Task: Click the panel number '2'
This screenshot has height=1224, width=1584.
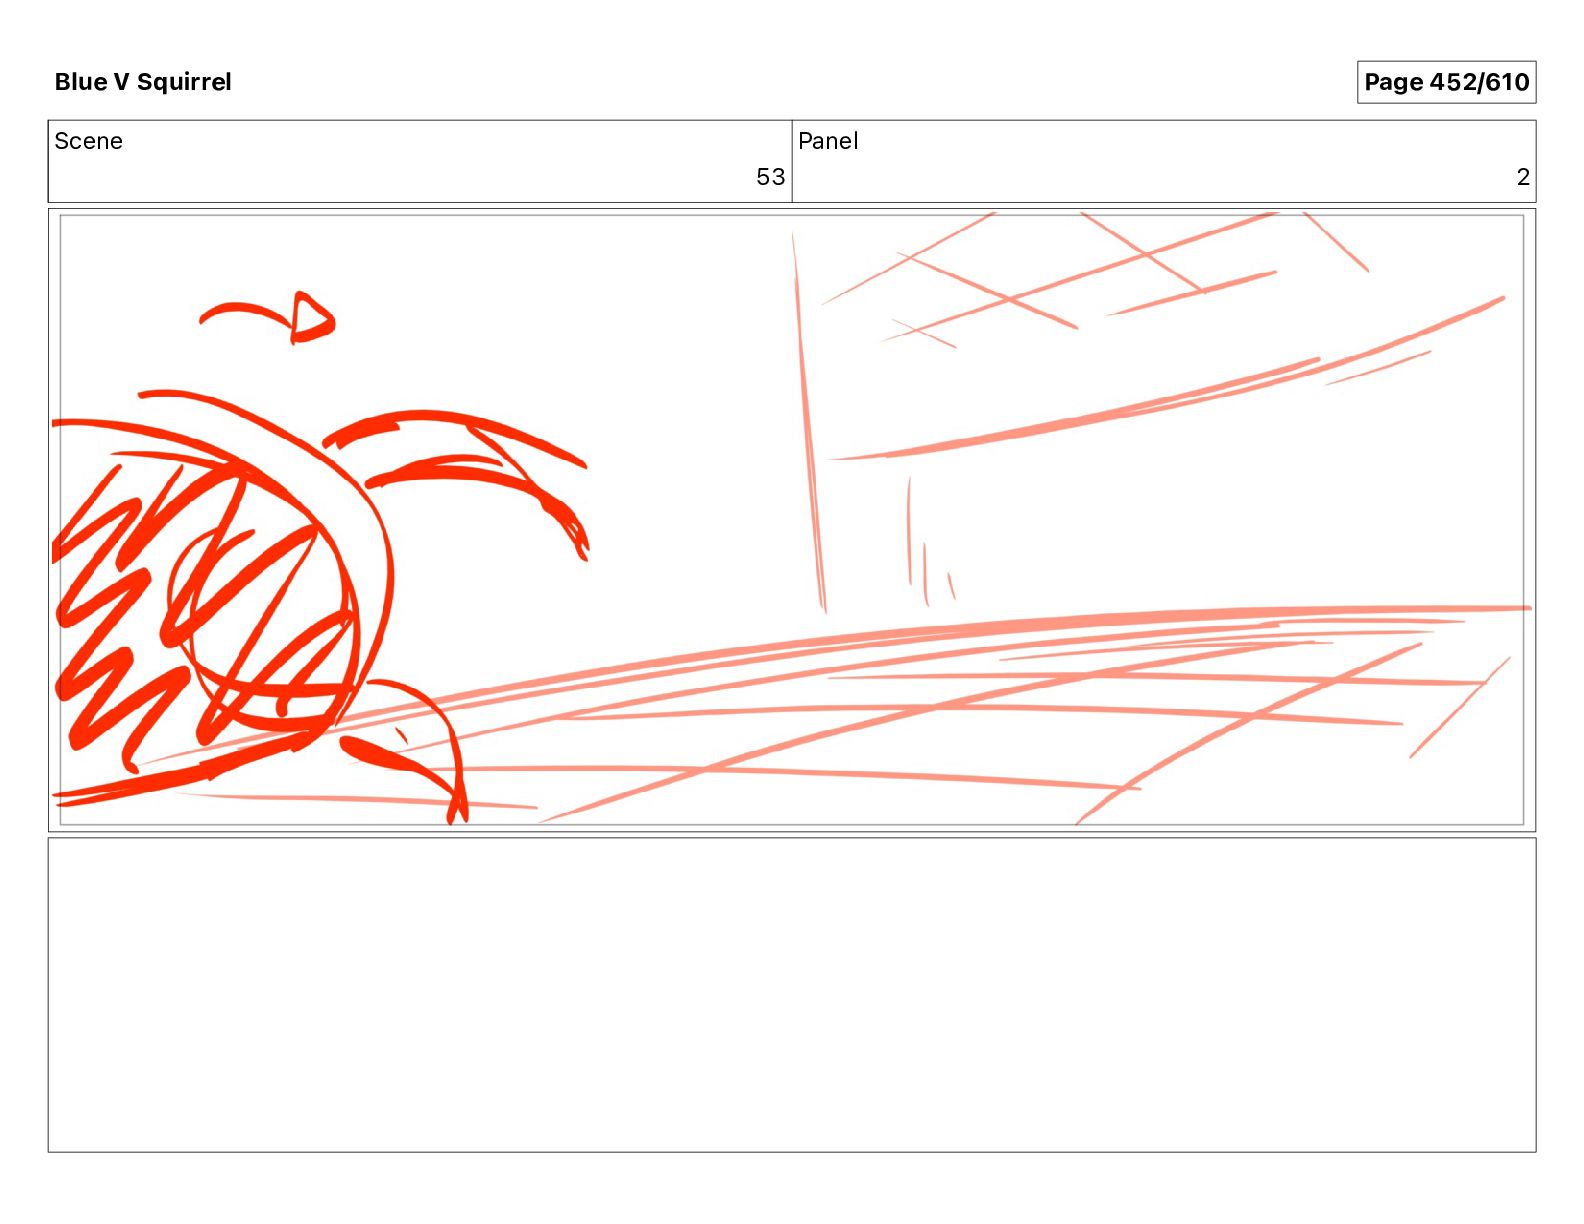Action: [1523, 177]
